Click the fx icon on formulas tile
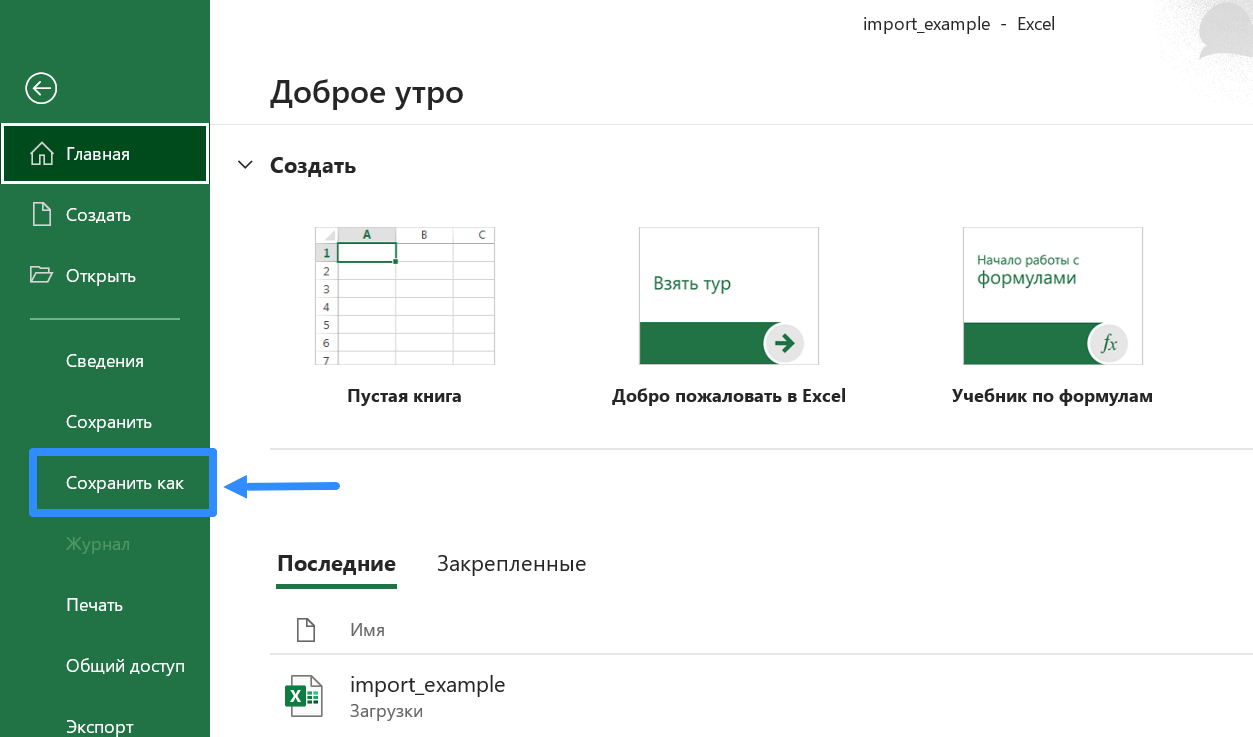Screen dimensions: 1253x737 click(x=1108, y=344)
